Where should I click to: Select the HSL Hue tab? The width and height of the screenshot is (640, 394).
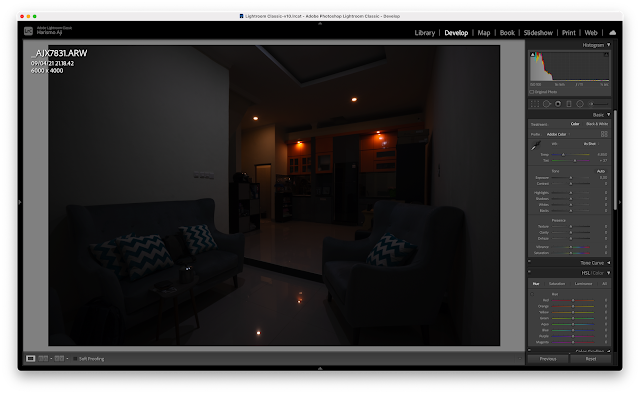(x=536, y=284)
